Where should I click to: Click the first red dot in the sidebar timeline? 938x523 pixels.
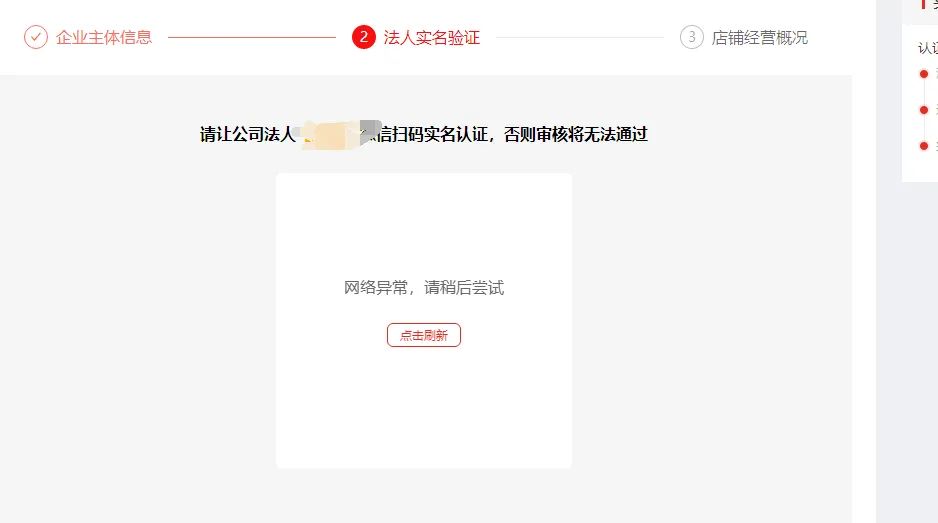tap(924, 74)
